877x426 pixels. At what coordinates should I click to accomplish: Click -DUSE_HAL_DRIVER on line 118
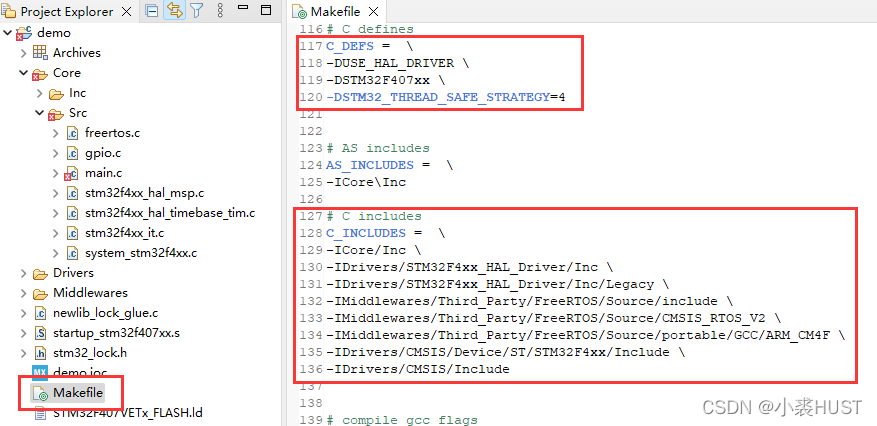(x=390, y=63)
